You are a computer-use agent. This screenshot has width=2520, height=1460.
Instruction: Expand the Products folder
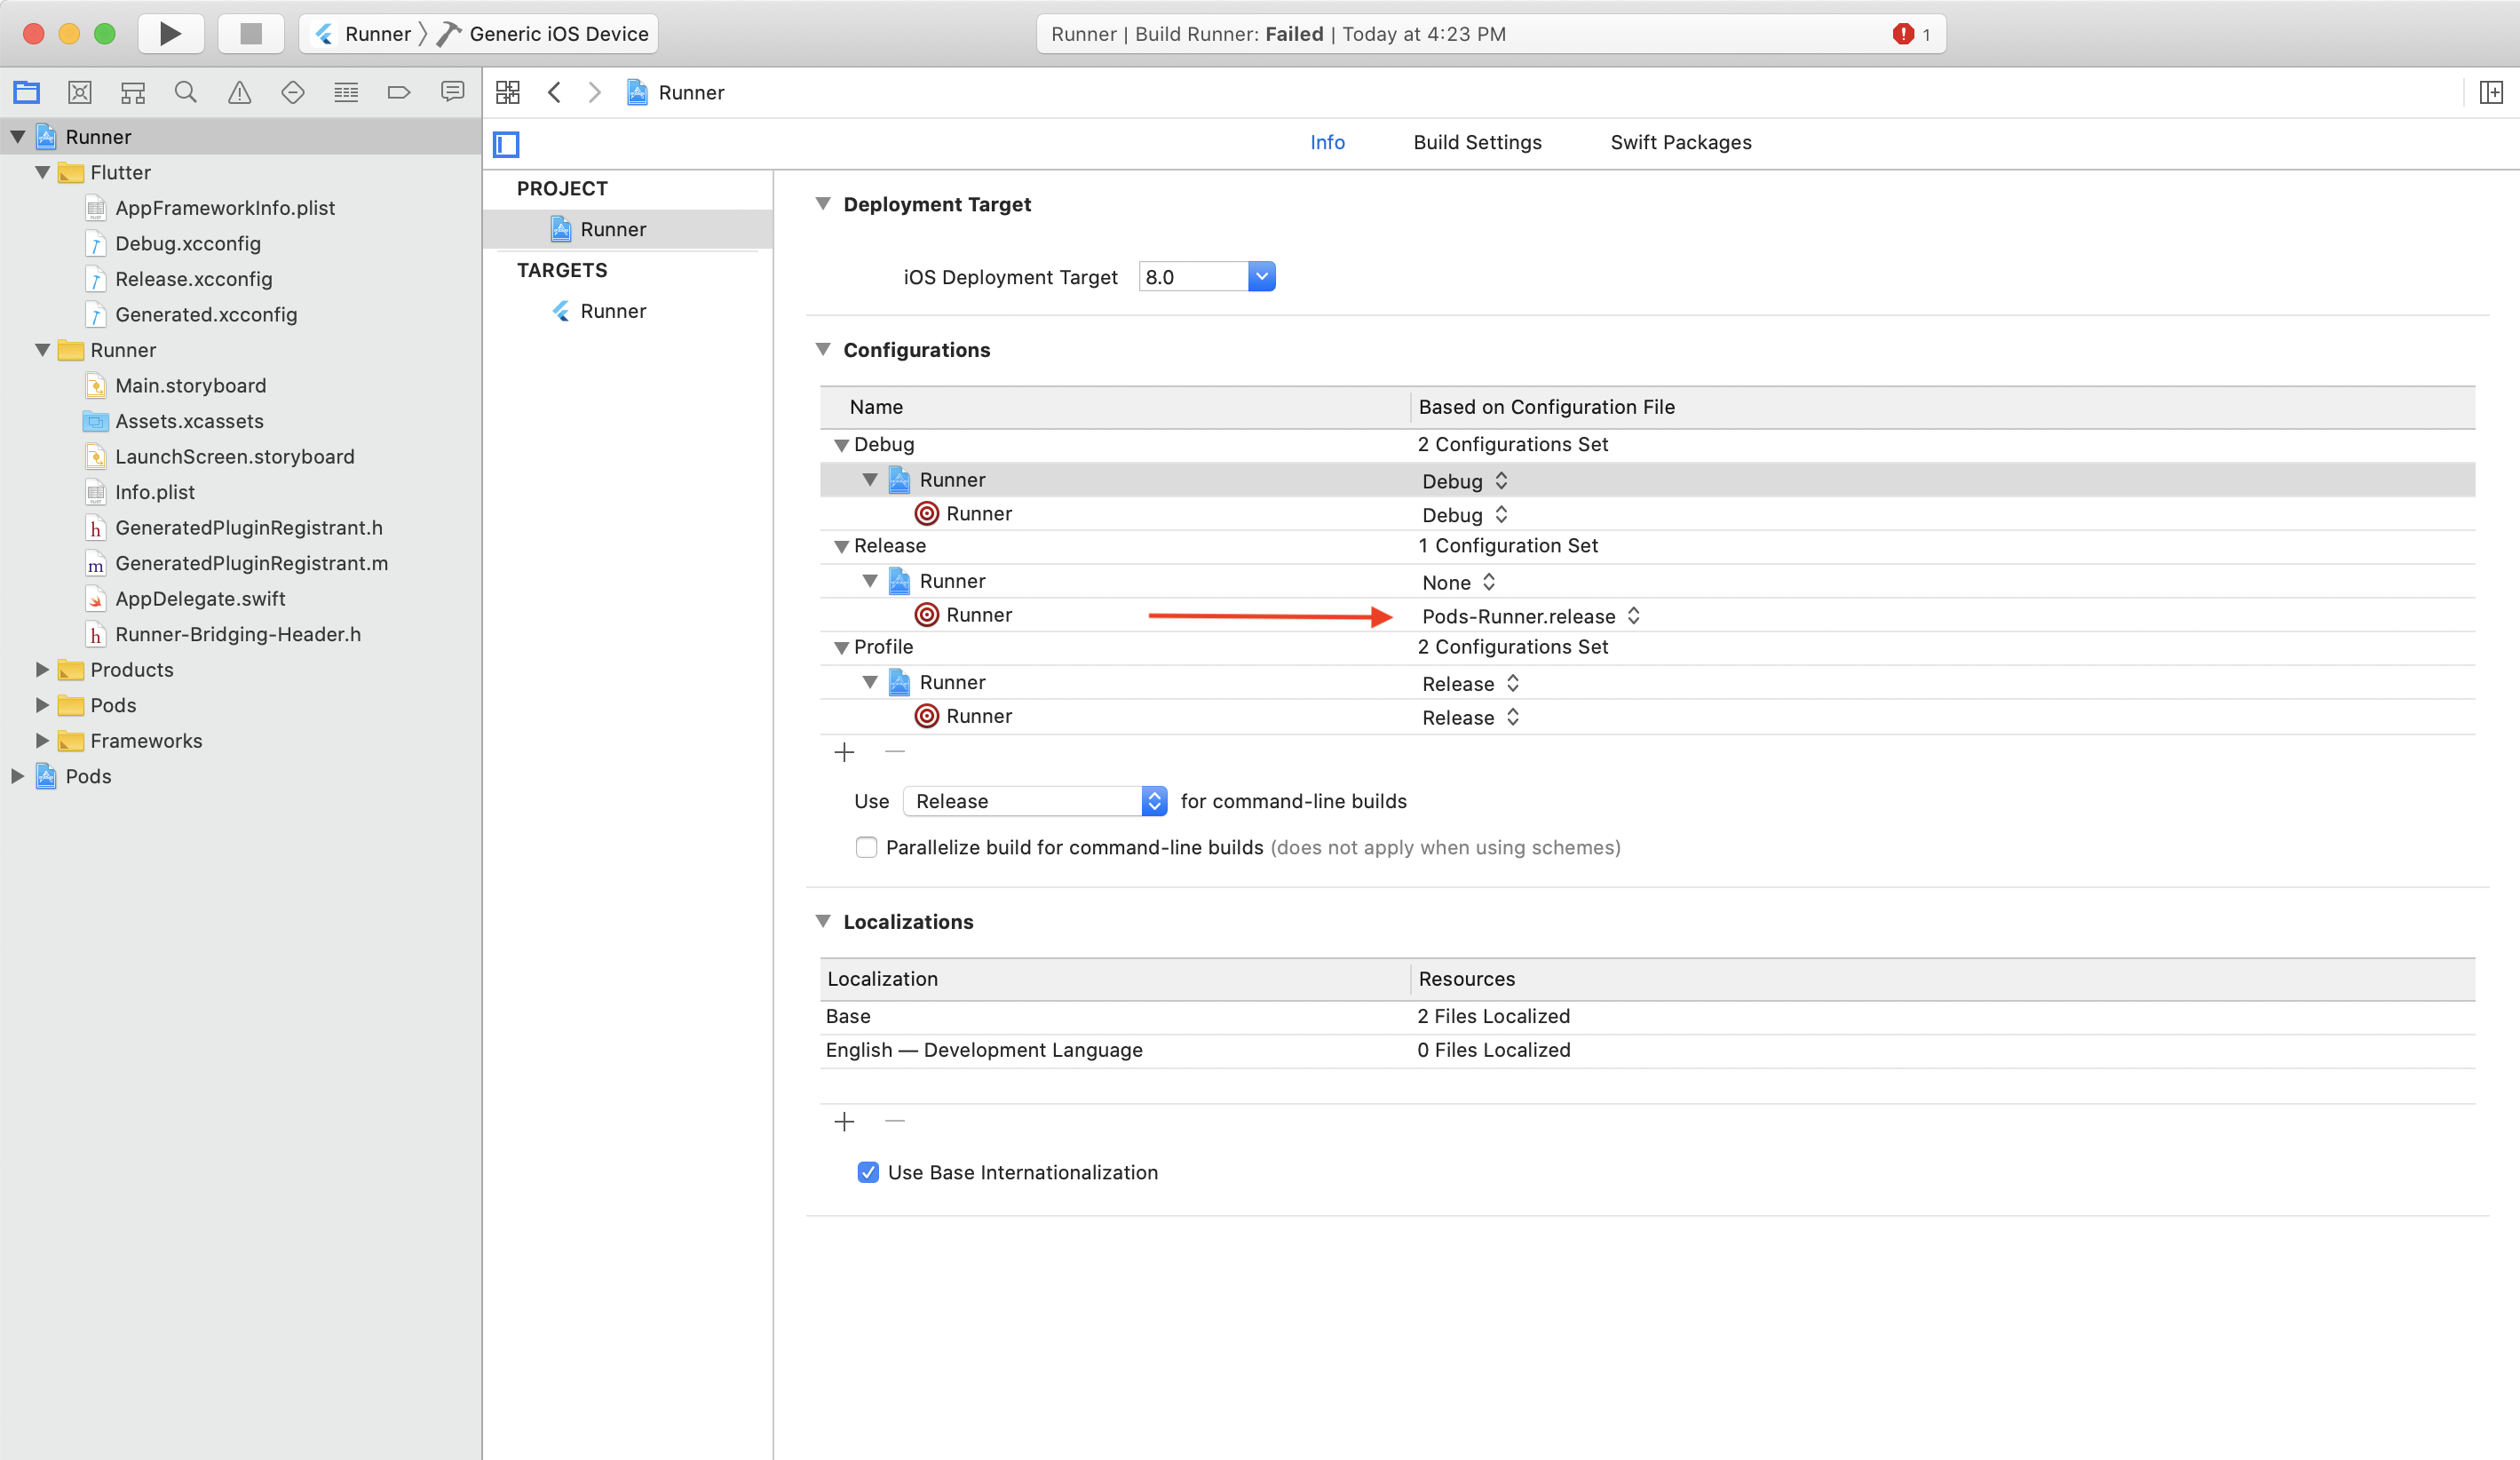pos(42,669)
